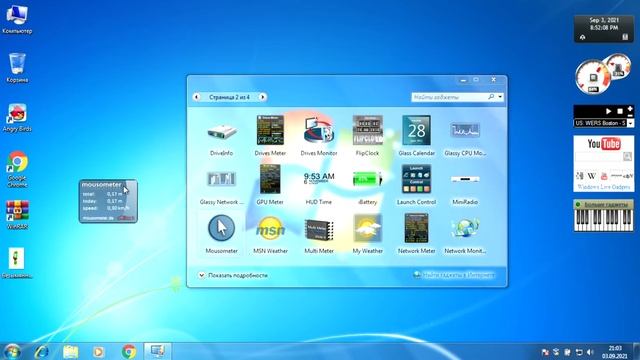Click the gadget search magnifier icon
The height and width of the screenshot is (360, 640).
pos(491,97)
